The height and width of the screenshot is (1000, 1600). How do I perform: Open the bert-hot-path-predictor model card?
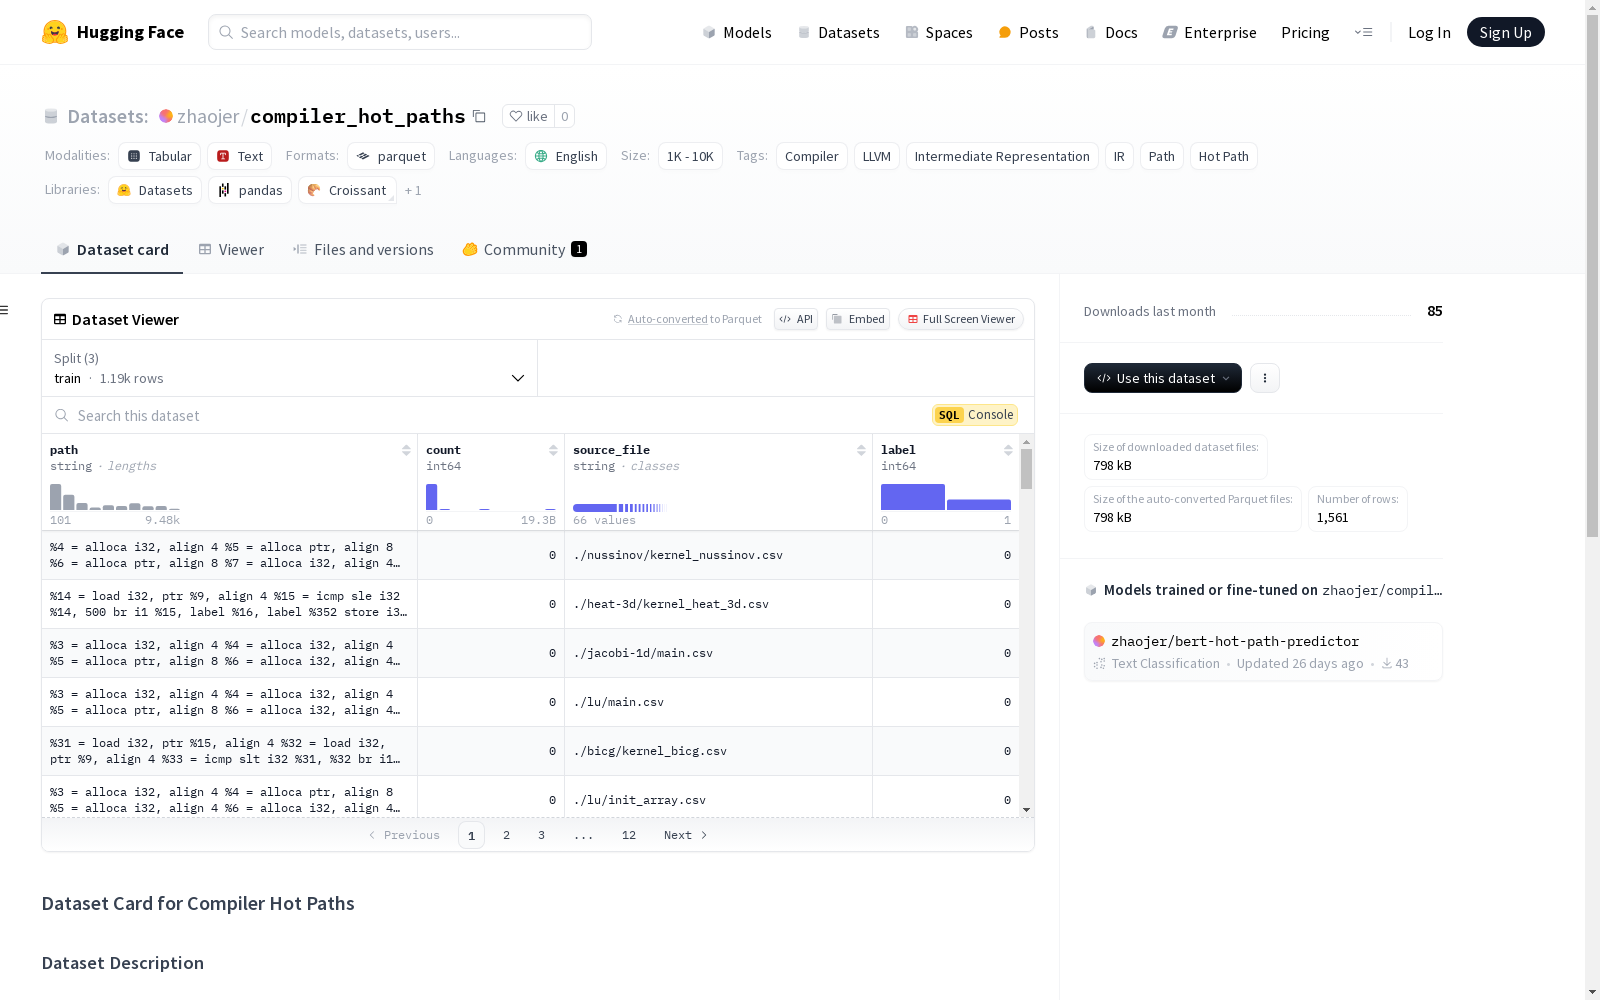click(1263, 652)
